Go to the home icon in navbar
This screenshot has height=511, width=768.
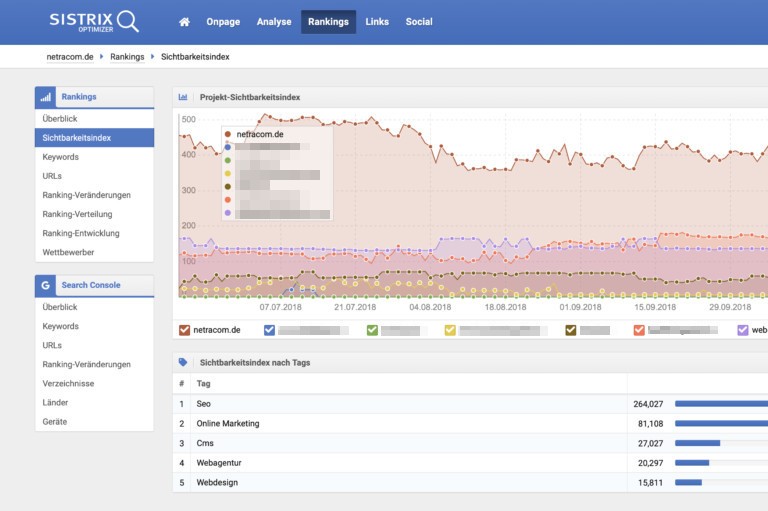click(184, 22)
